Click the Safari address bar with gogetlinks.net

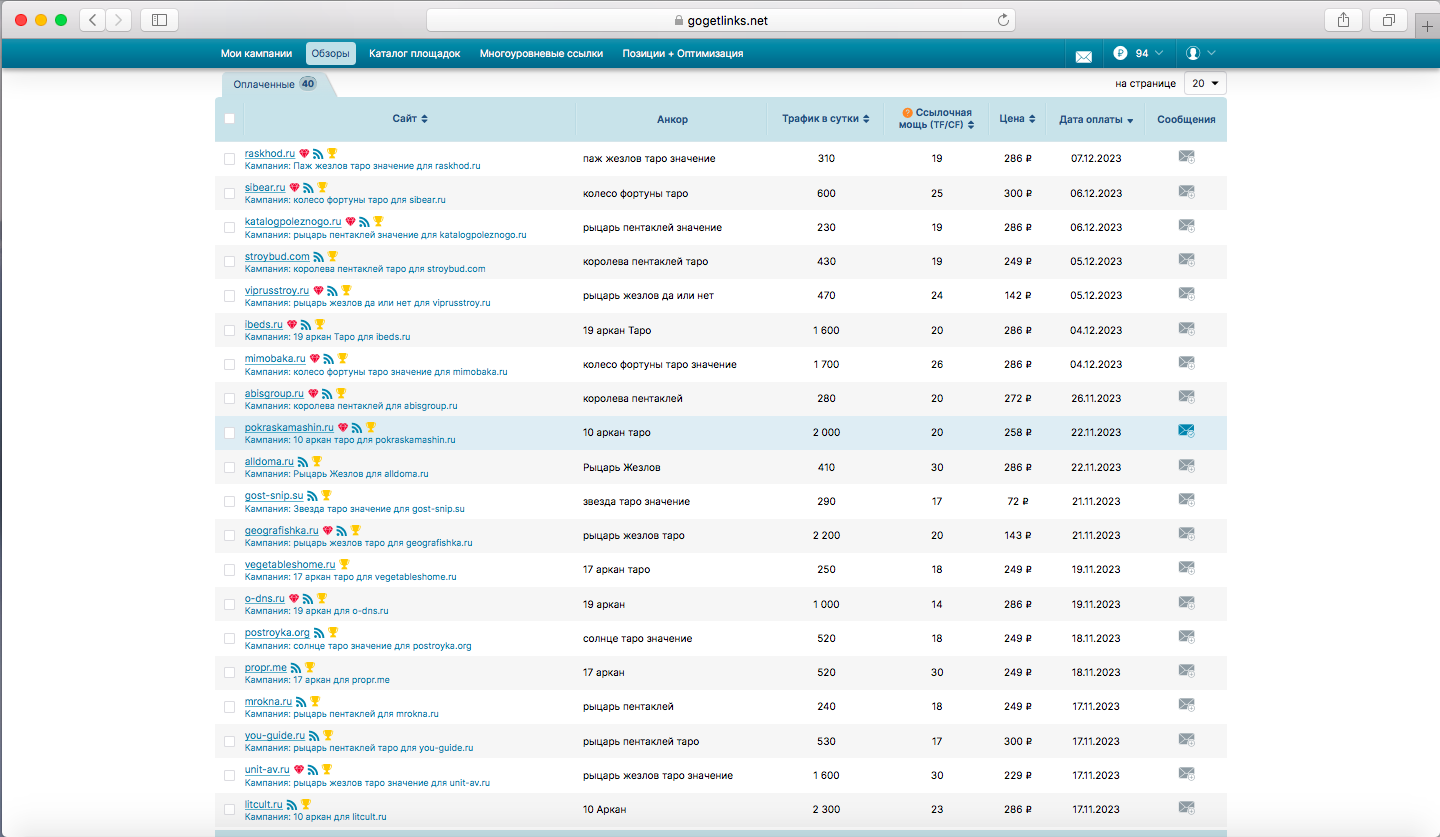(720, 20)
